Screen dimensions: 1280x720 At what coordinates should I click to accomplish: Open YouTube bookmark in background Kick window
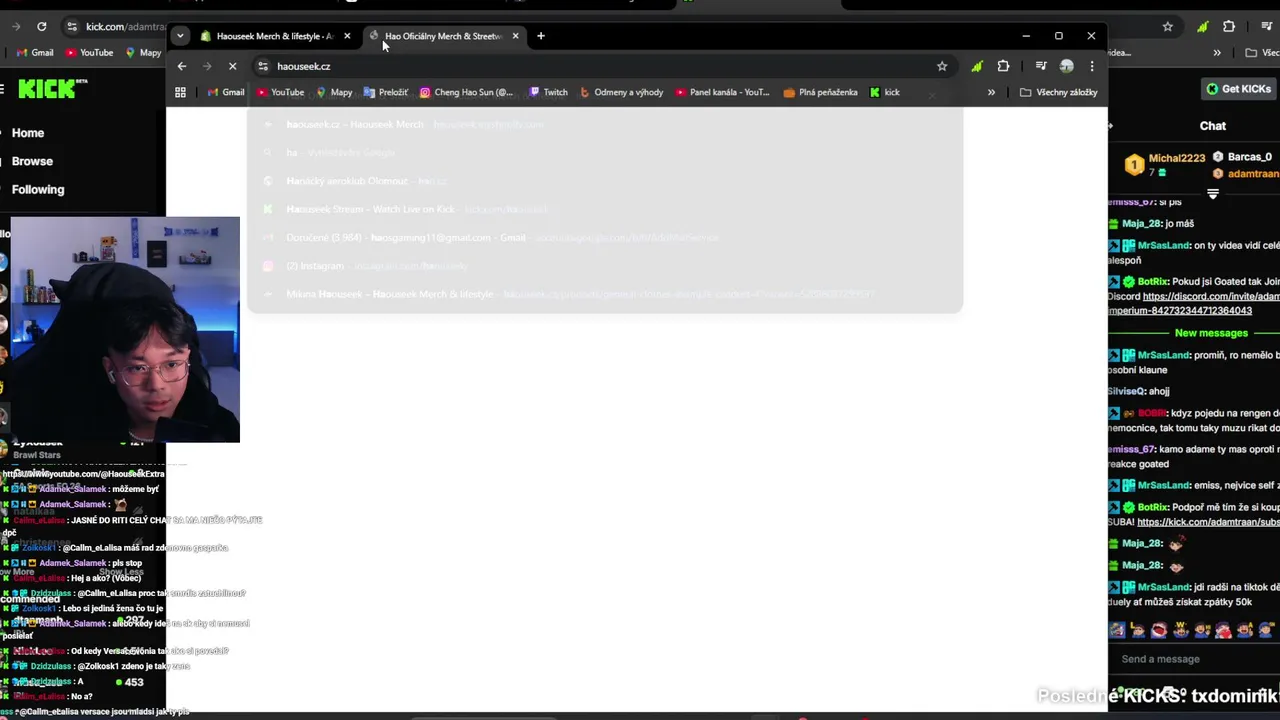tap(89, 52)
